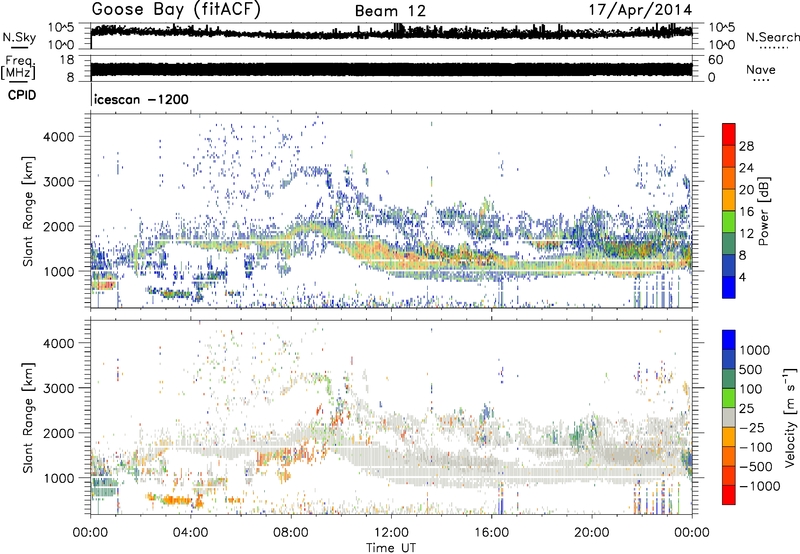Click the '4000' range tick on power panel
The width and height of the screenshot is (800, 554).
[58, 137]
